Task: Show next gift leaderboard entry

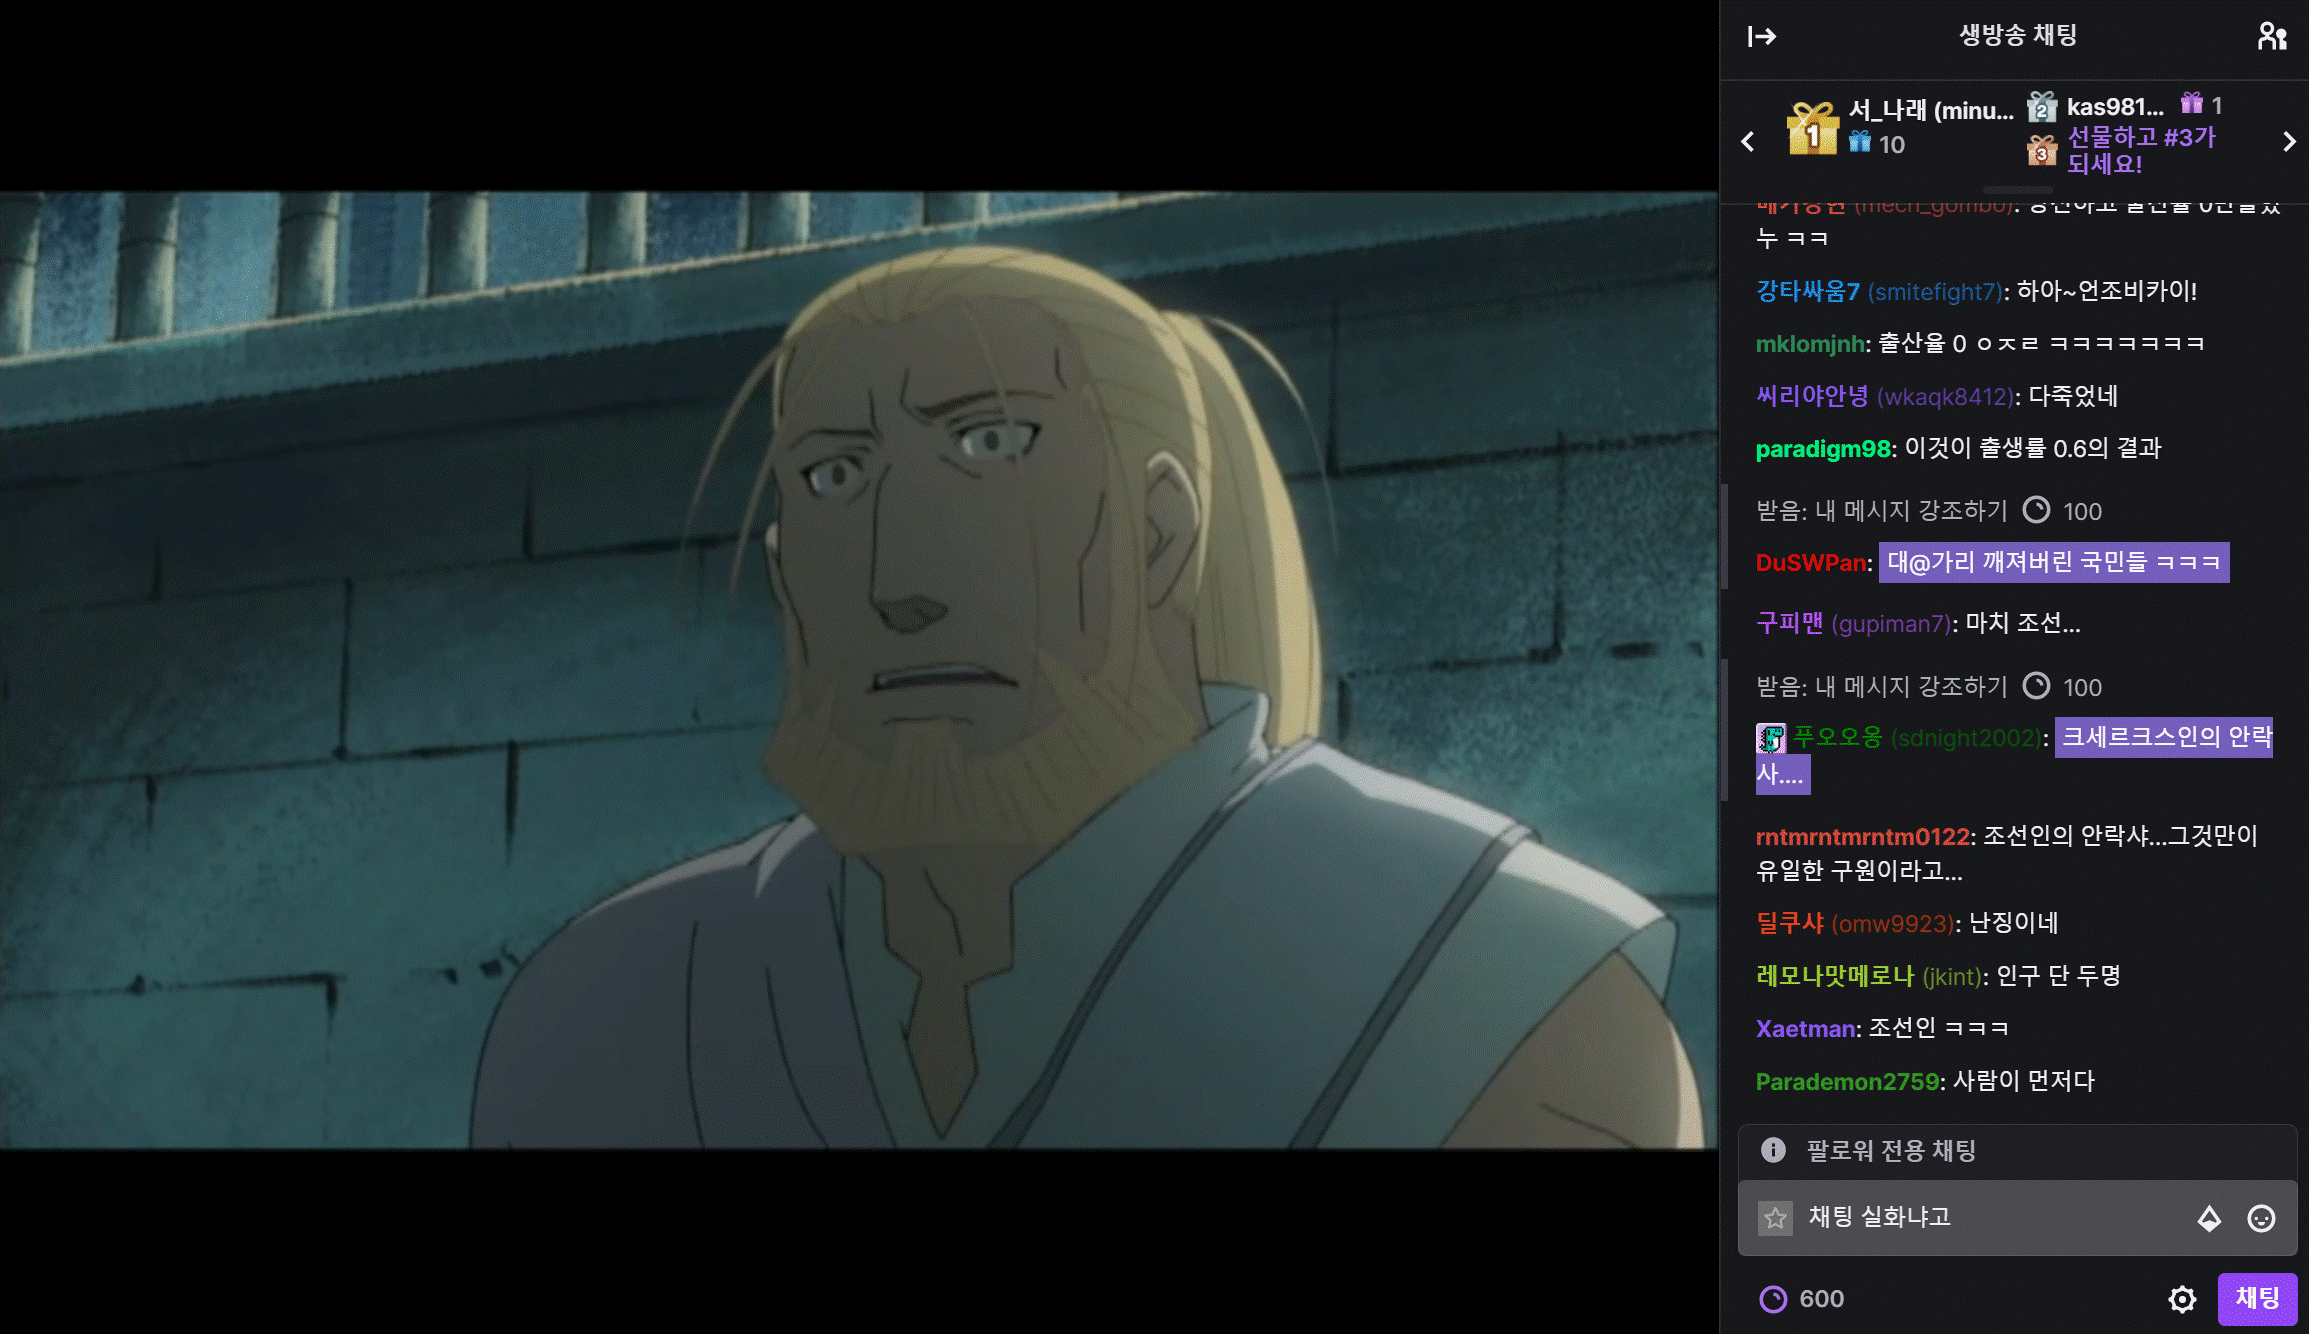Action: point(2289,142)
